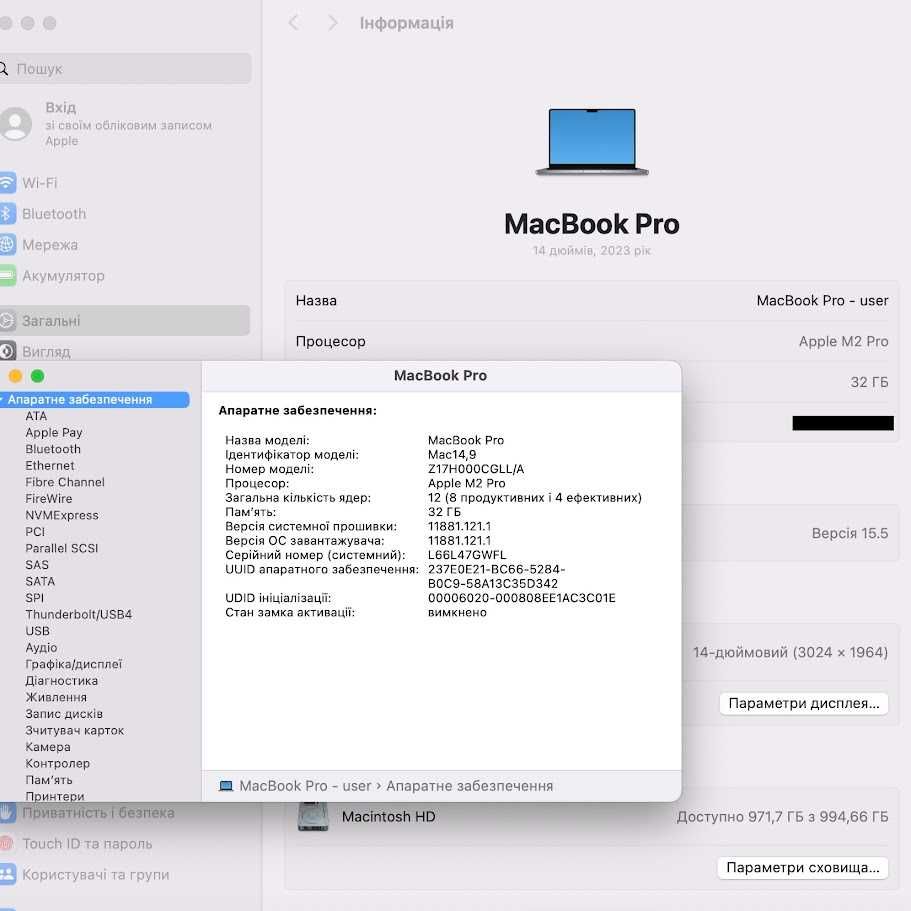Select Thunderbolt/USB4 tree item

click(78, 614)
